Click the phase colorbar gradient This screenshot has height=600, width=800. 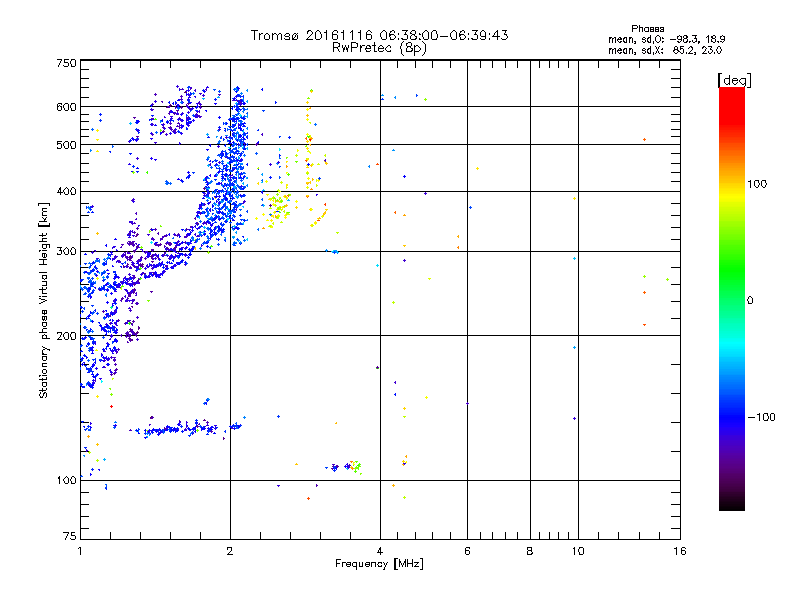[732, 299]
